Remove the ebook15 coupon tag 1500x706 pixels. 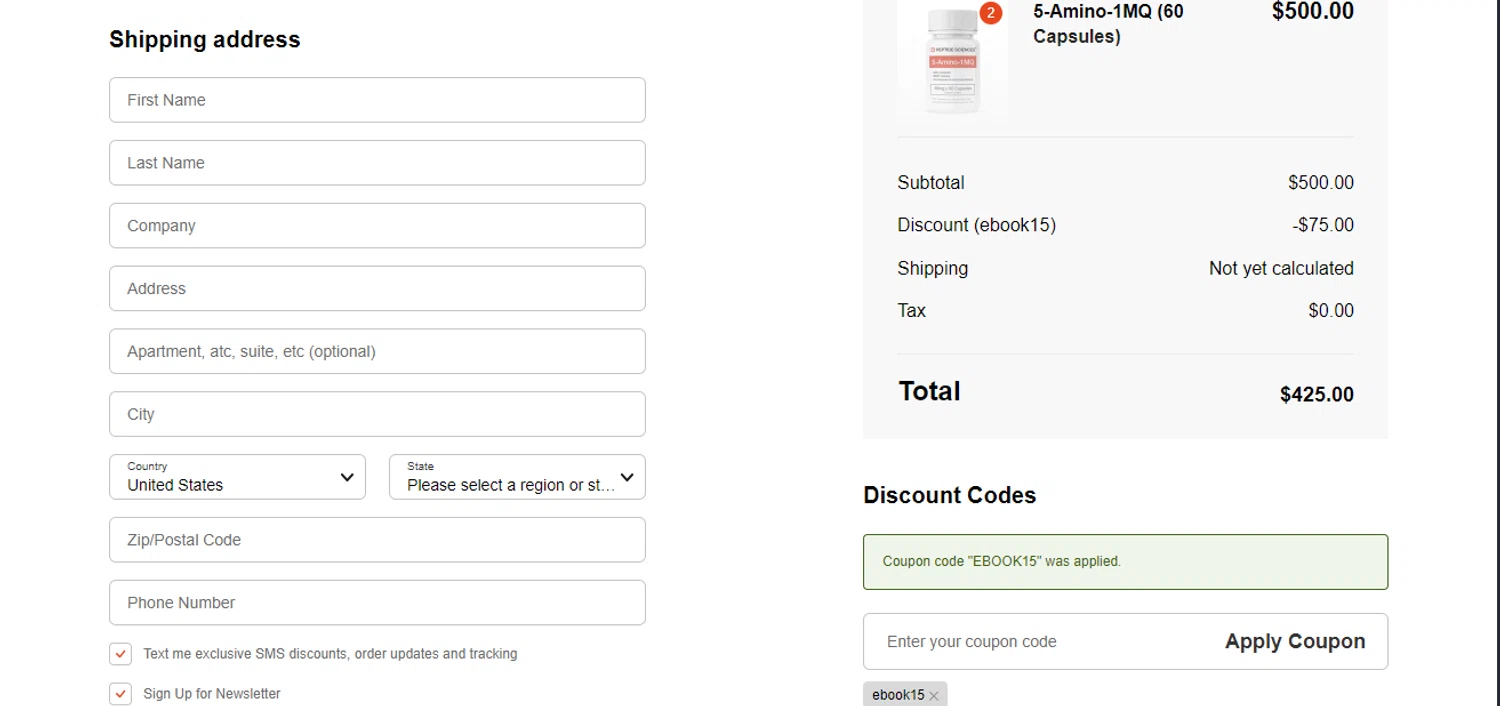coord(934,696)
